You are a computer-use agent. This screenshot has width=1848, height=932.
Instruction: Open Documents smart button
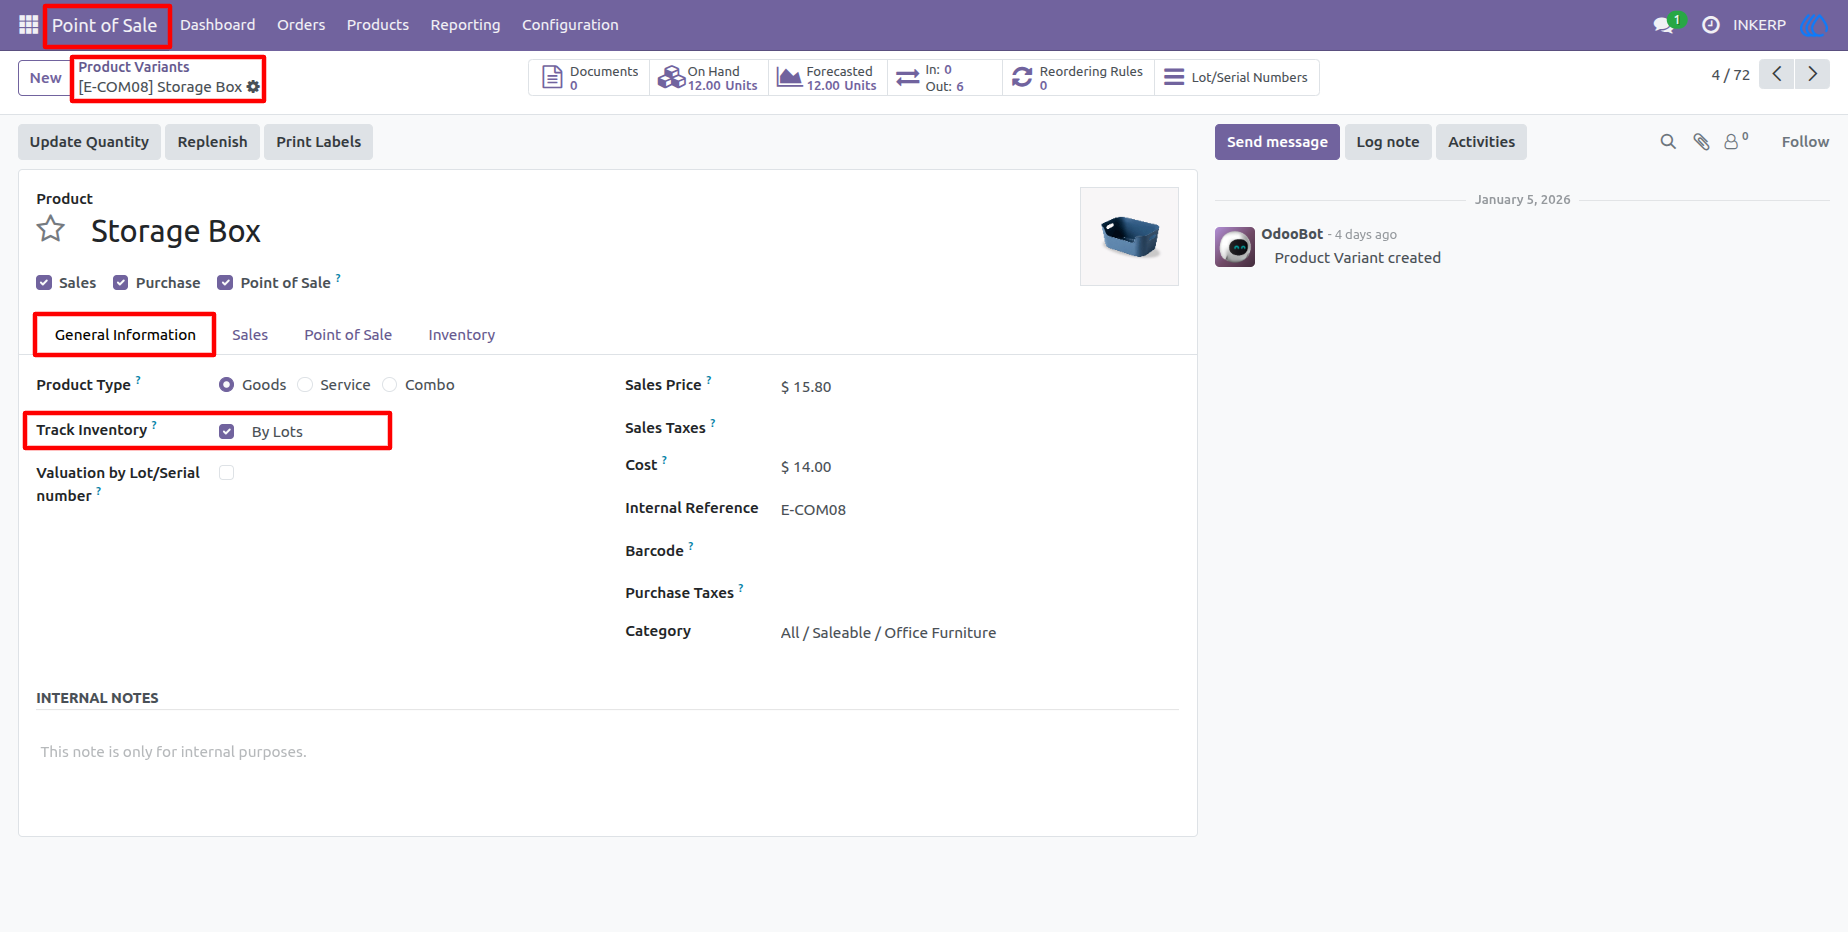tap(590, 78)
